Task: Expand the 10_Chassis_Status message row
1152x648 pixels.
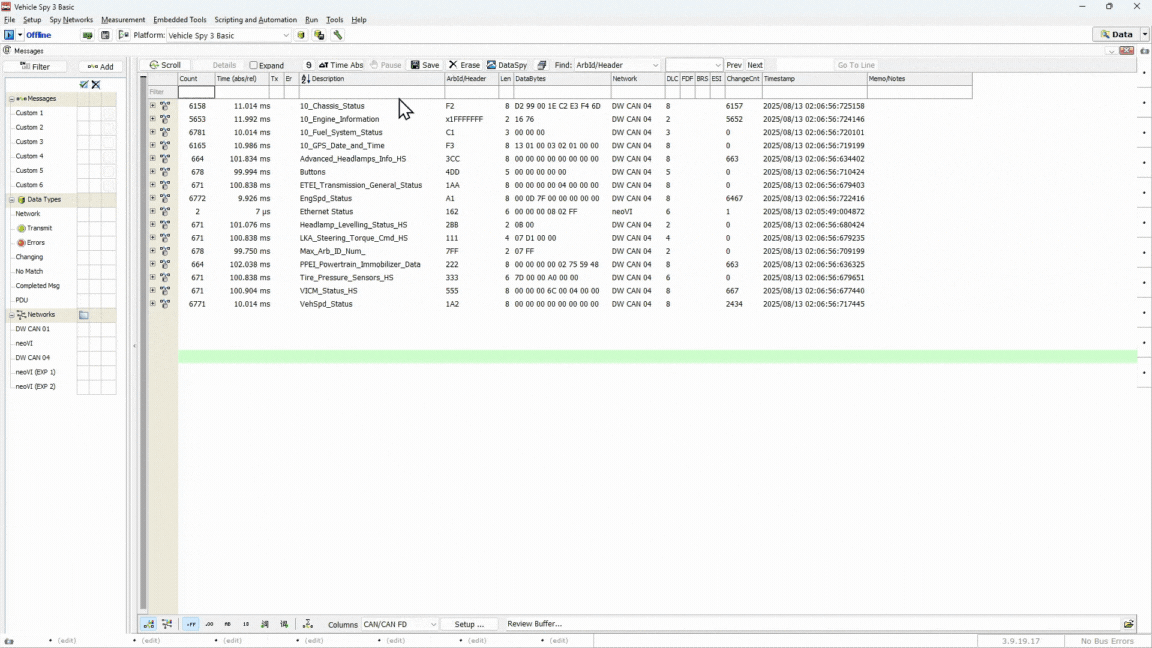Action: (x=153, y=106)
